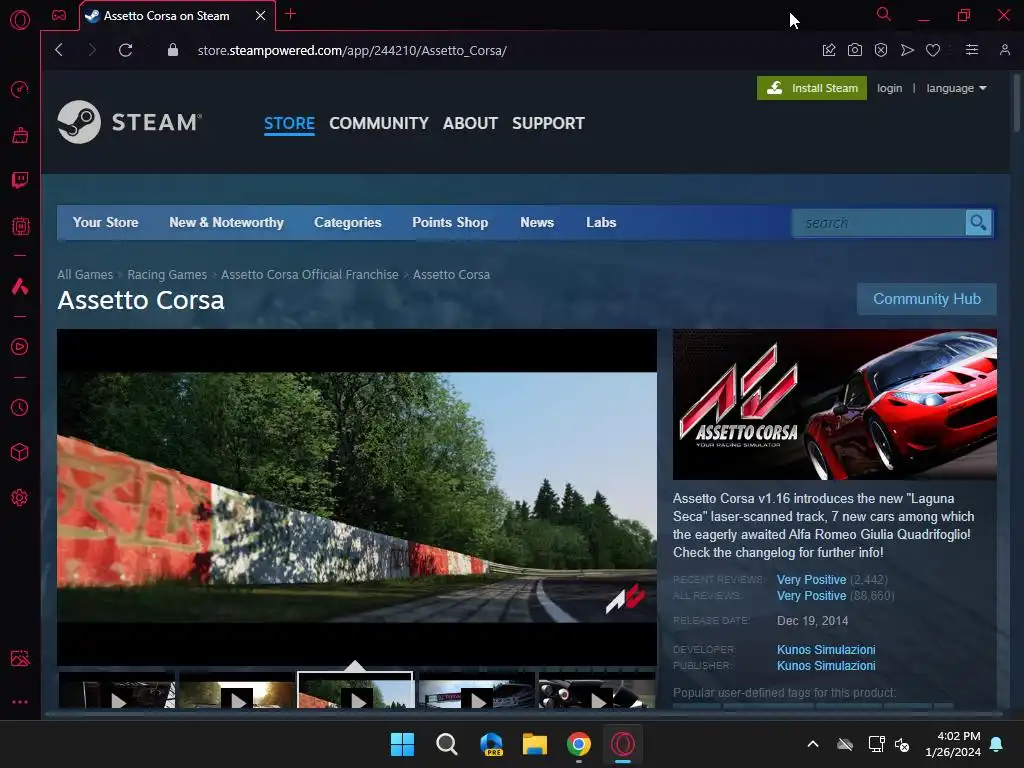Close the Assetto Corsa on Steam tab

coord(261,15)
